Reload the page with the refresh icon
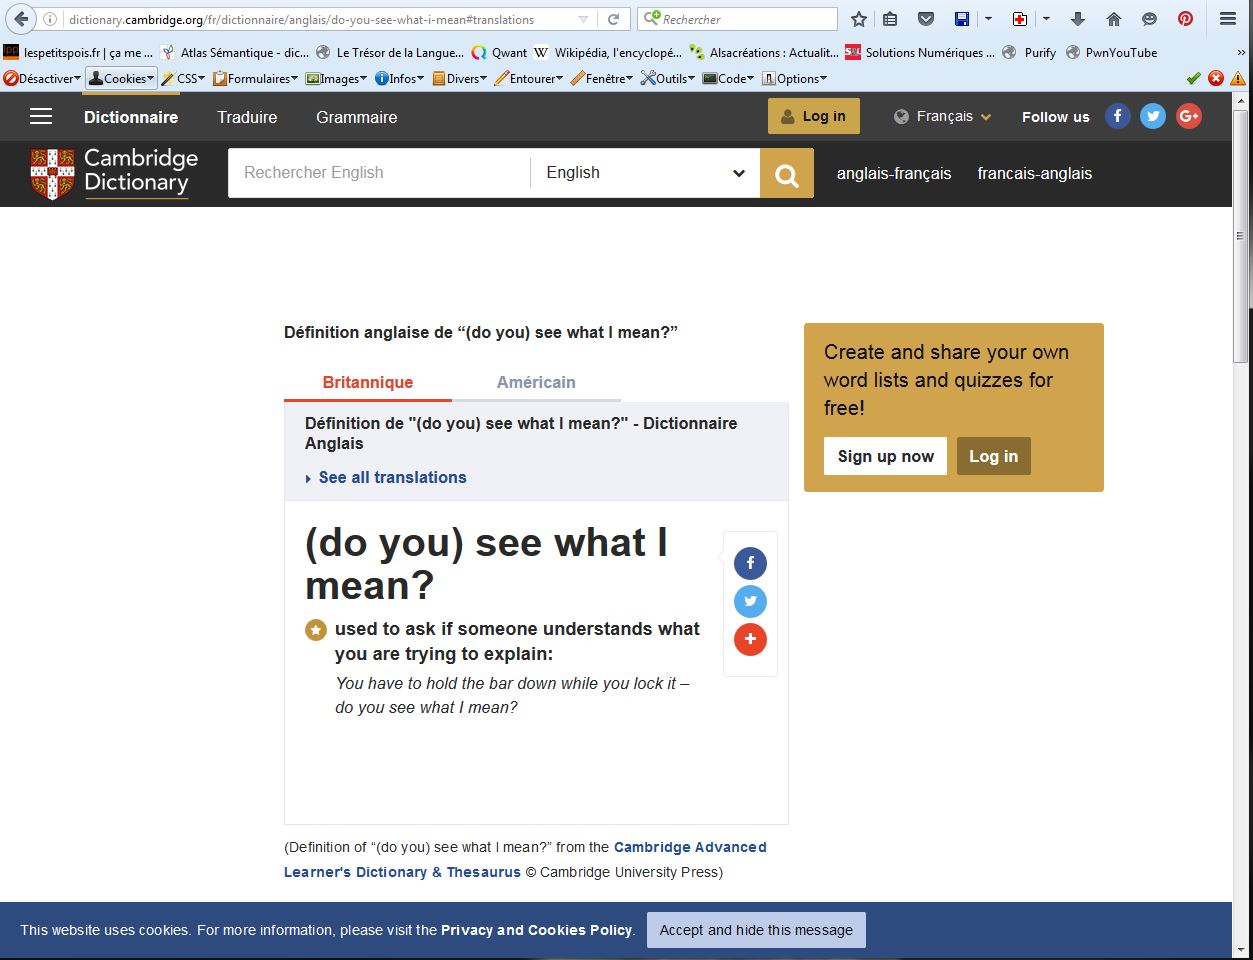Viewport: 1253px width, 960px height. pos(614,19)
